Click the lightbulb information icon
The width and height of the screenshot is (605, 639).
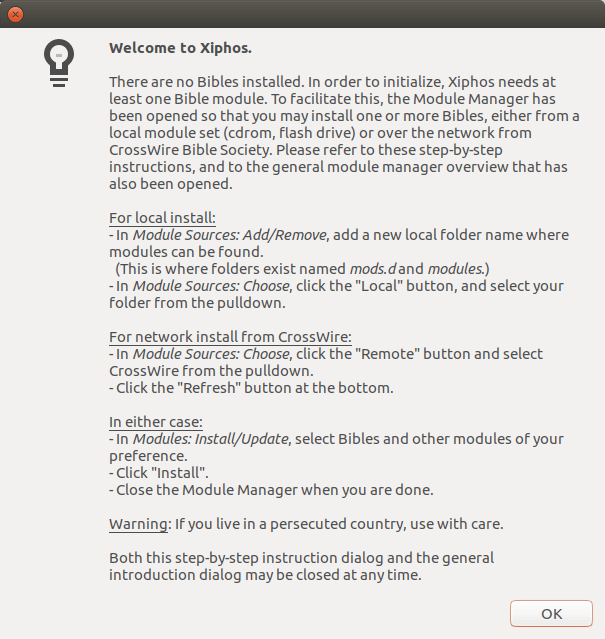59,63
